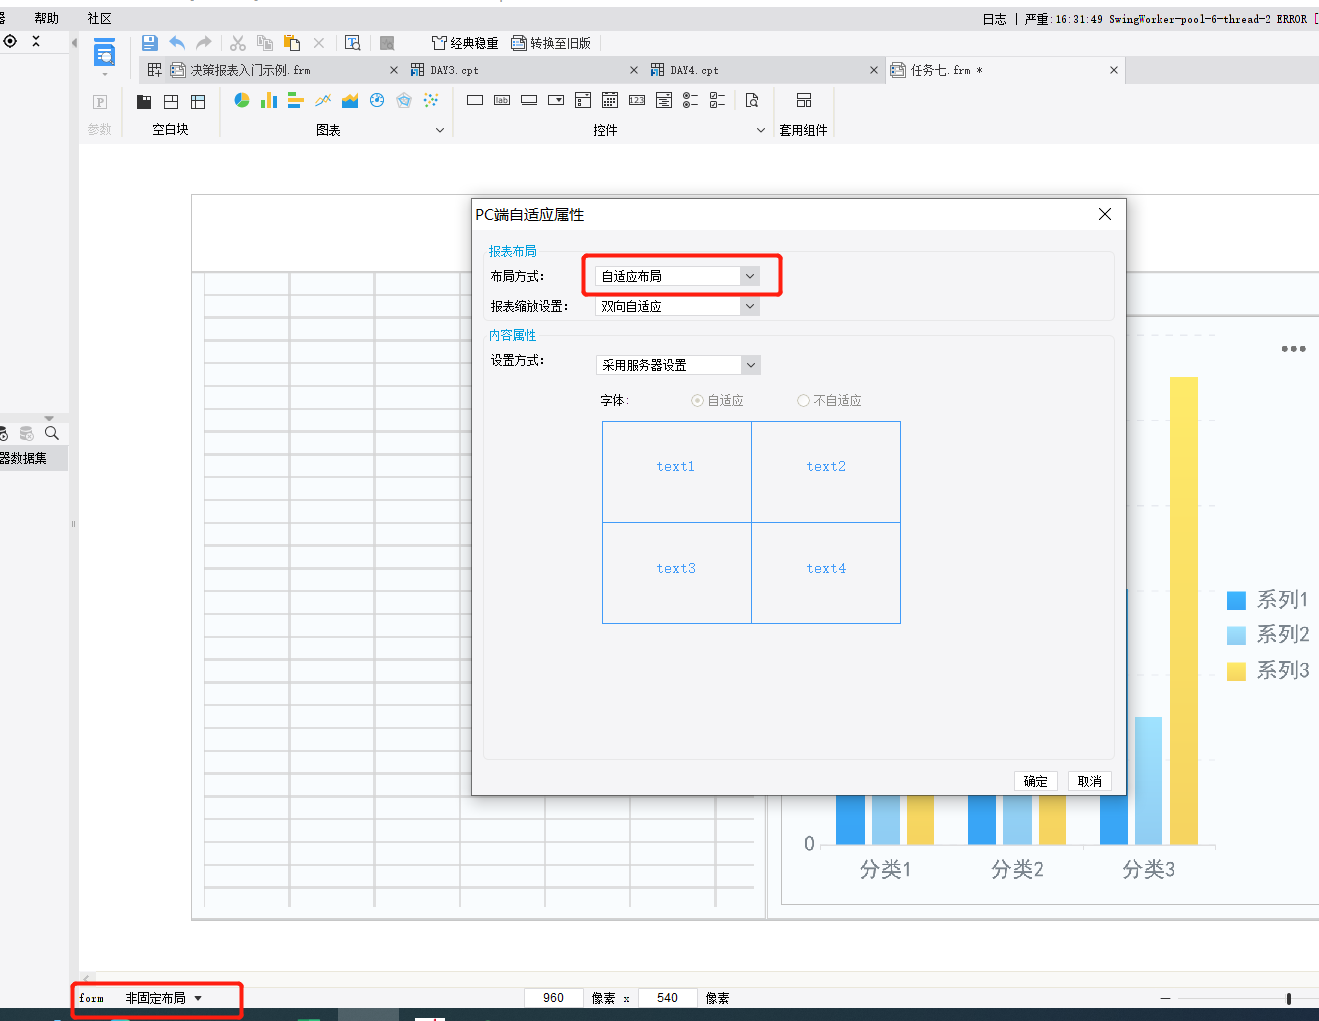Add a text box widget
The width and height of the screenshot is (1319, 1021).
coord(475,100)
